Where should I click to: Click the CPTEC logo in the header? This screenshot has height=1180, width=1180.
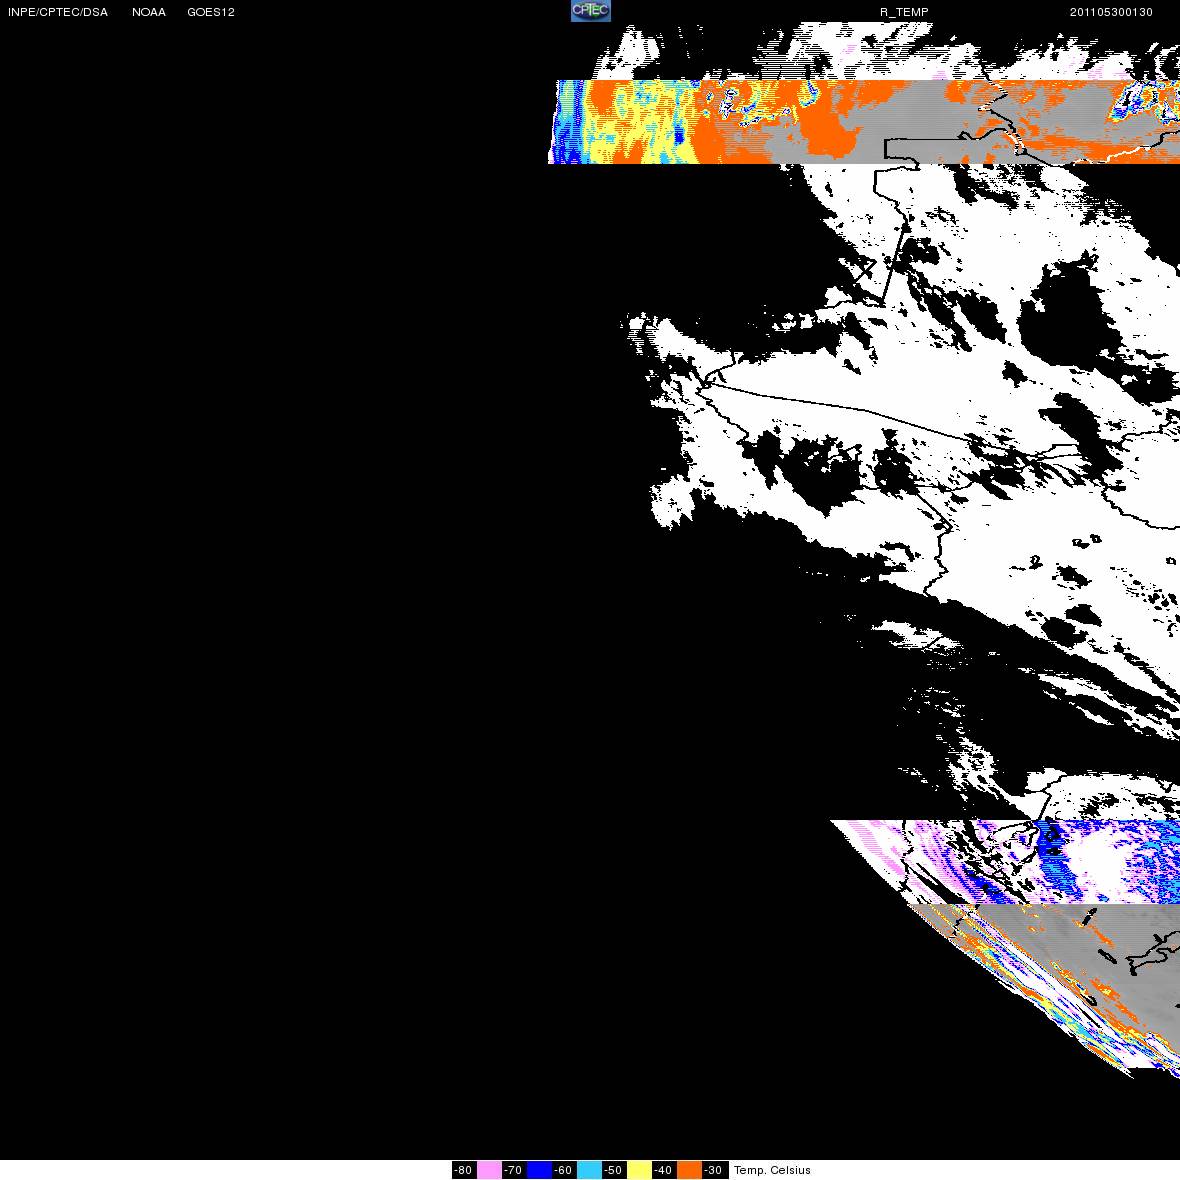click(590, 11)
